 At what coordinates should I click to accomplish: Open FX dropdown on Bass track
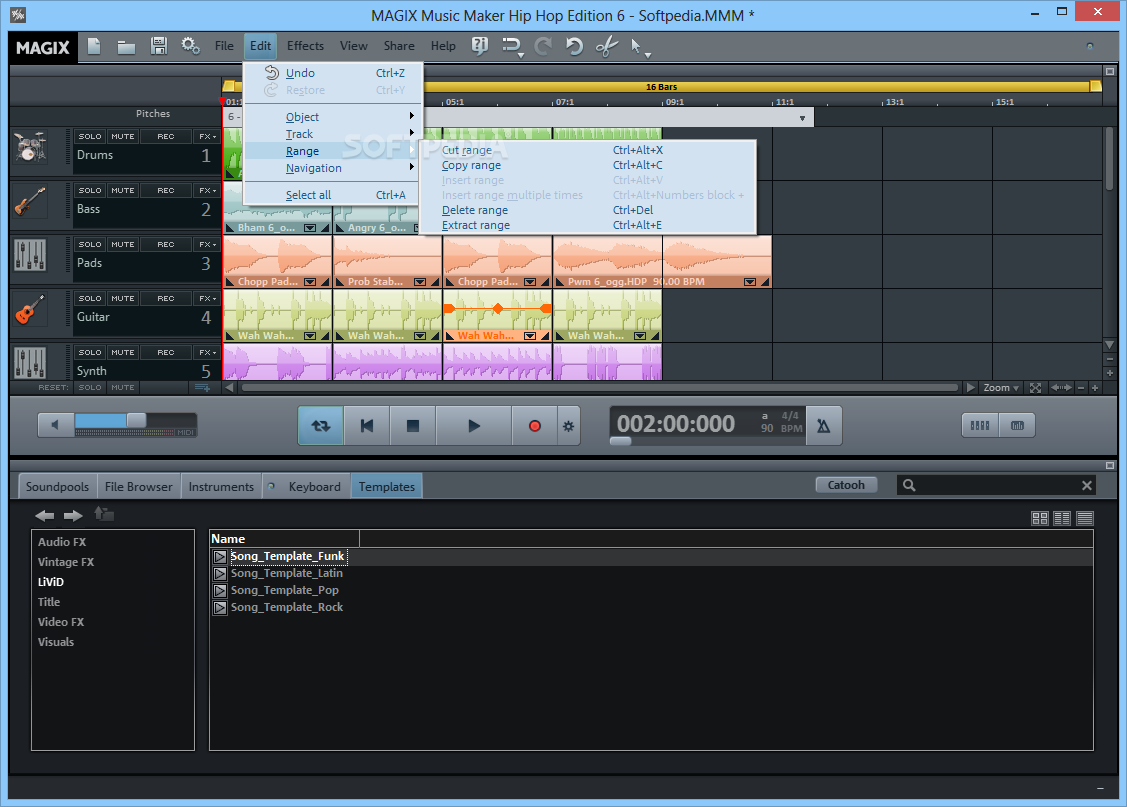pyautogui.click(x=208, y=190)
